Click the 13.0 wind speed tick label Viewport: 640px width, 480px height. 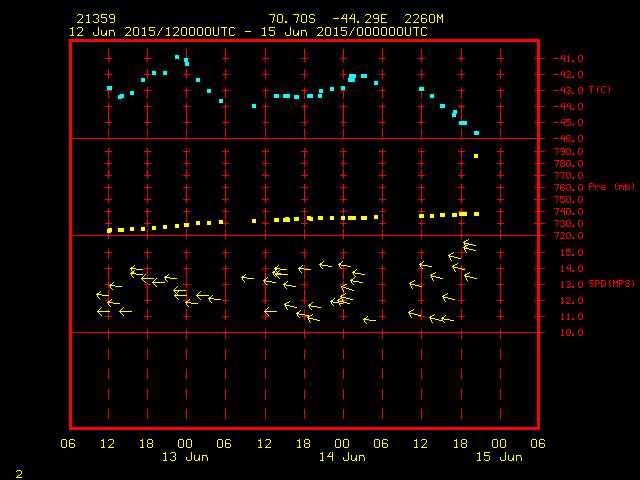tap(571, 285)
